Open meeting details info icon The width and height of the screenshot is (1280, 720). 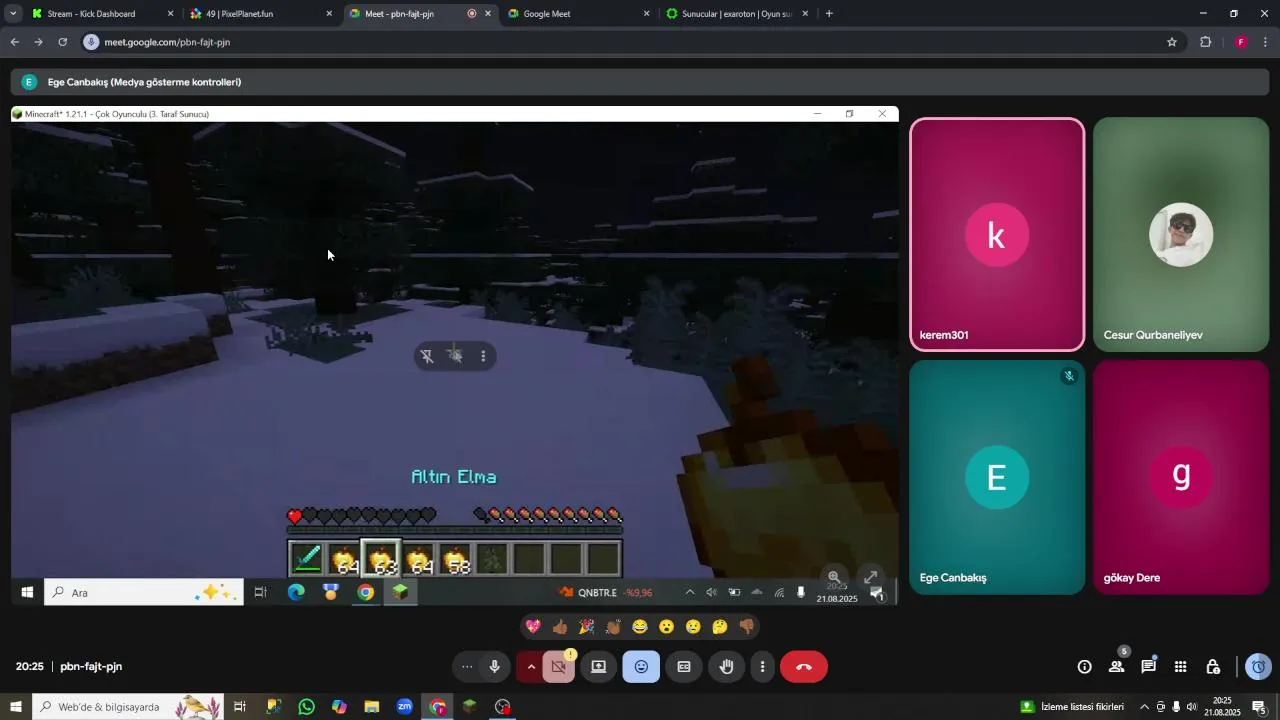1084,667
